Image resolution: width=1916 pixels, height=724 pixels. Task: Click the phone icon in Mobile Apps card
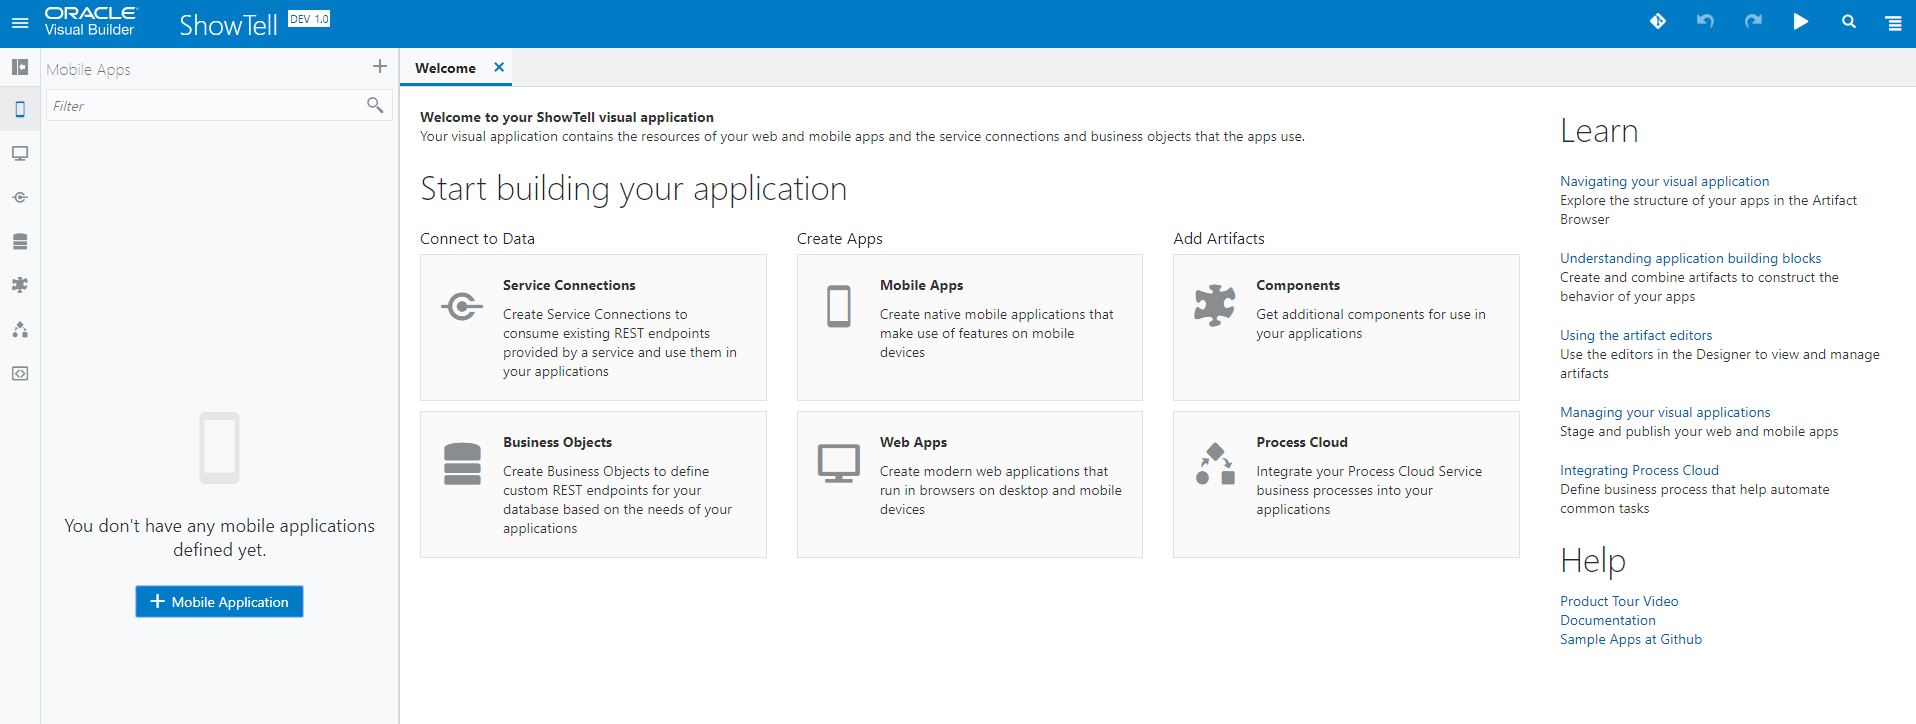[x=839, y=306]
